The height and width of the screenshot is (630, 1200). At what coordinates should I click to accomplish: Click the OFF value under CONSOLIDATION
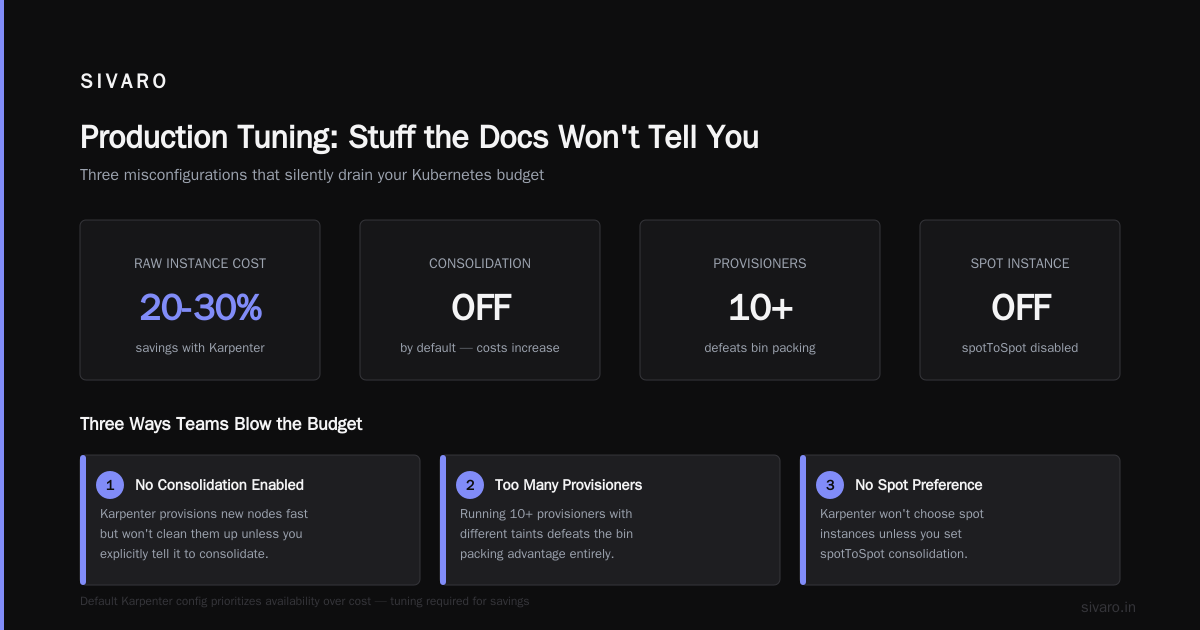coord(480,308)
